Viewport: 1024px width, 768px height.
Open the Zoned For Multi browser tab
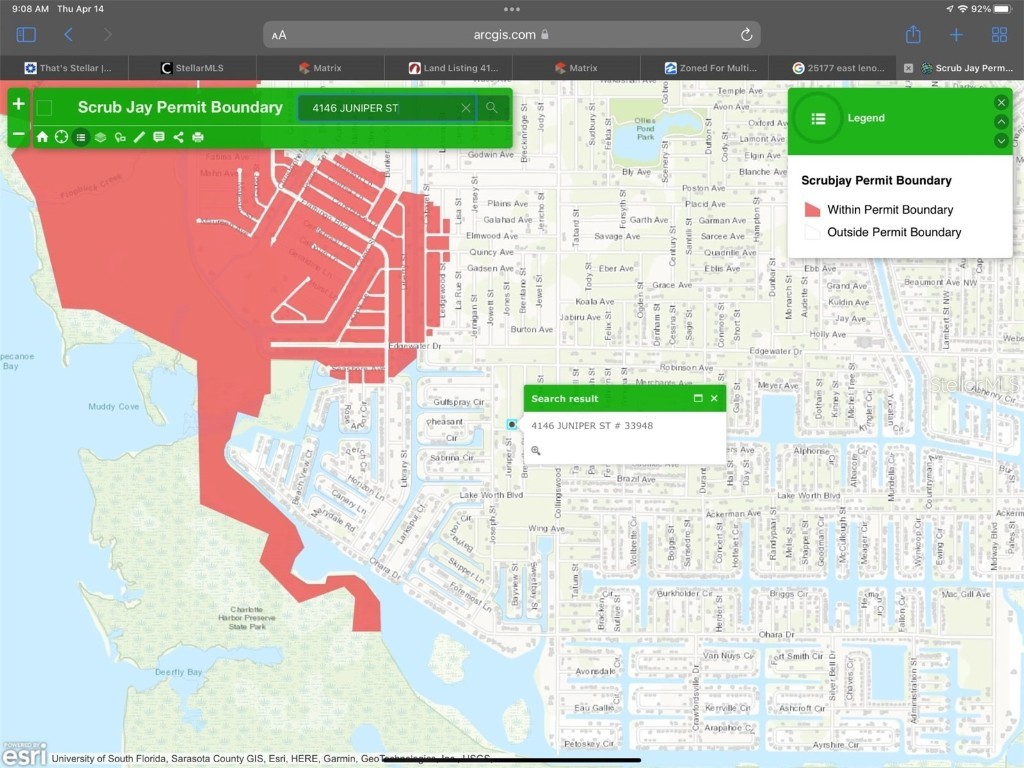[x=716, y=68]
